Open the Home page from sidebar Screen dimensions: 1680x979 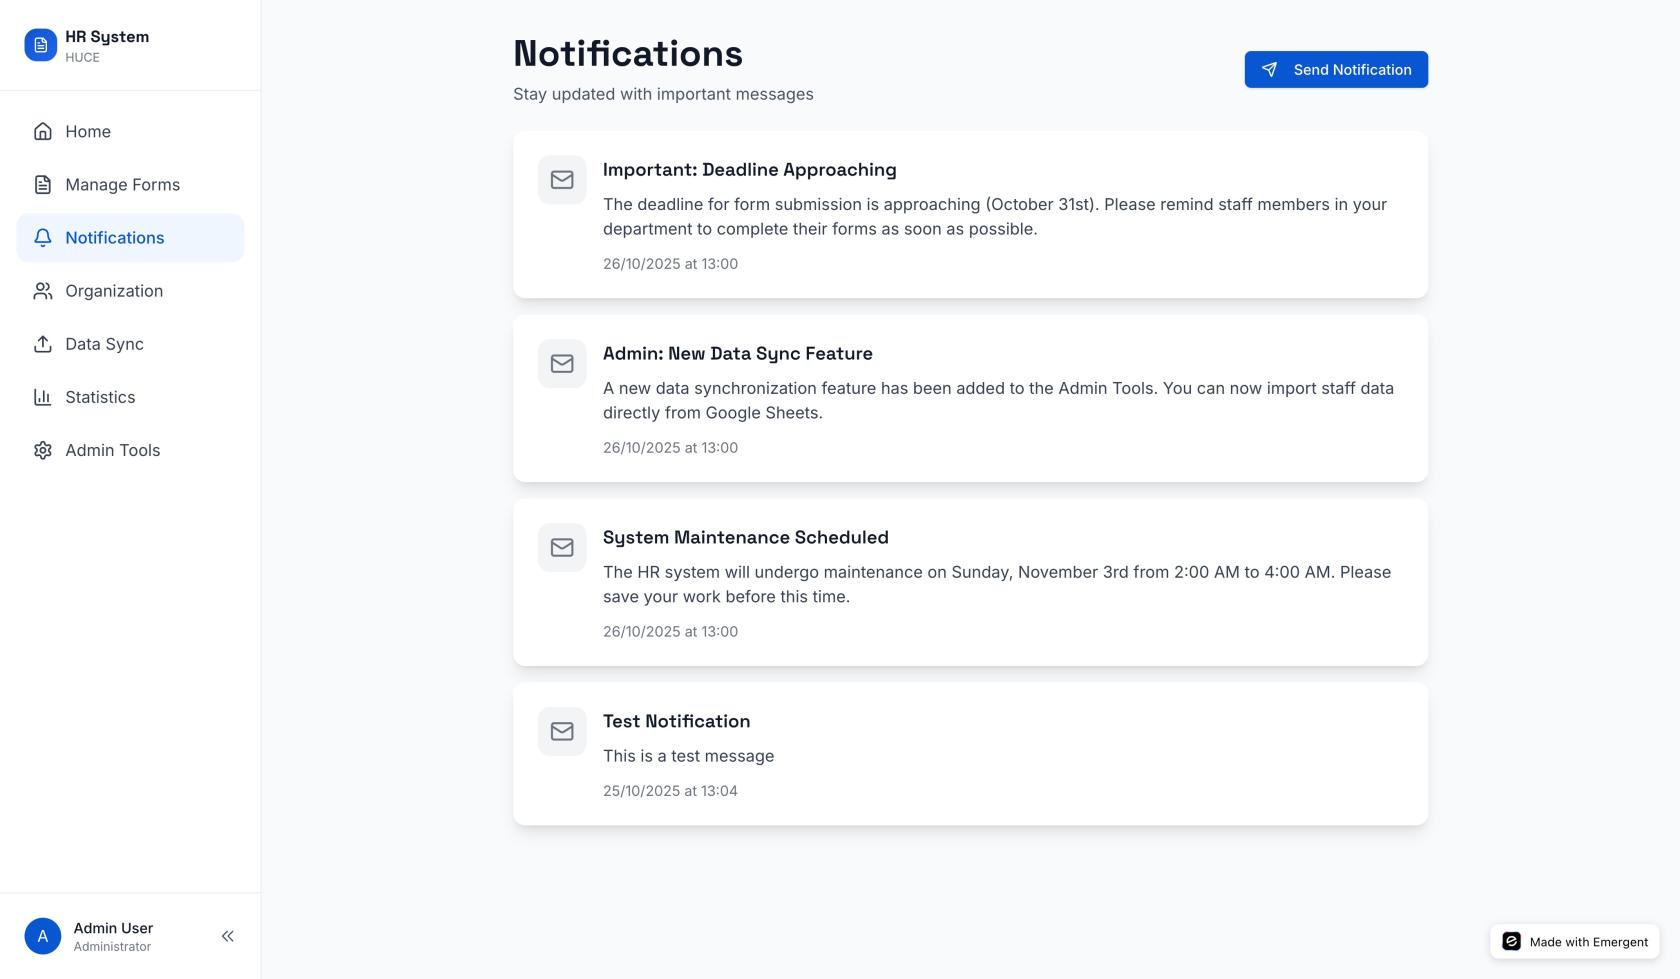pyautogui.click(x=88, y=132)
